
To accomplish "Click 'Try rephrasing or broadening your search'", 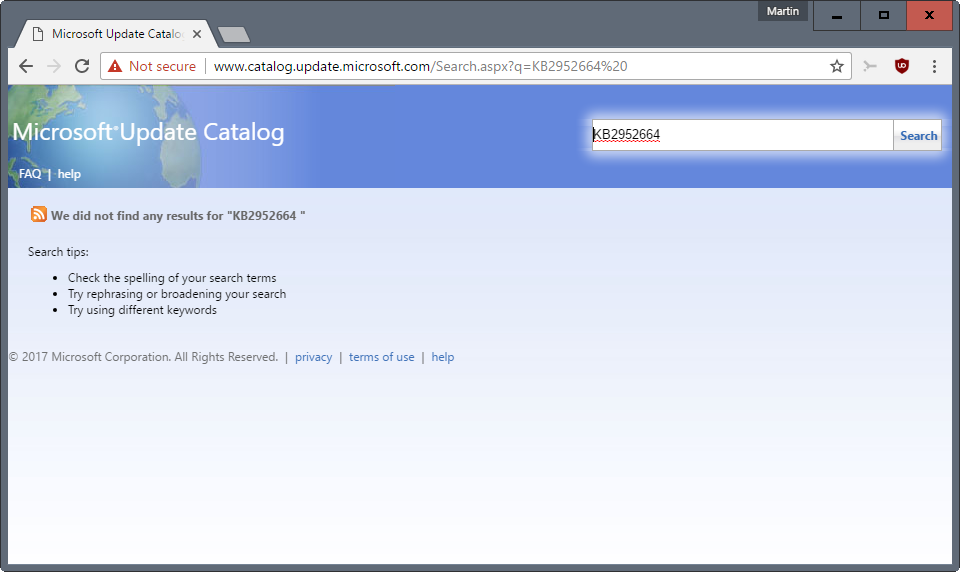I will (x=177, y=294).
